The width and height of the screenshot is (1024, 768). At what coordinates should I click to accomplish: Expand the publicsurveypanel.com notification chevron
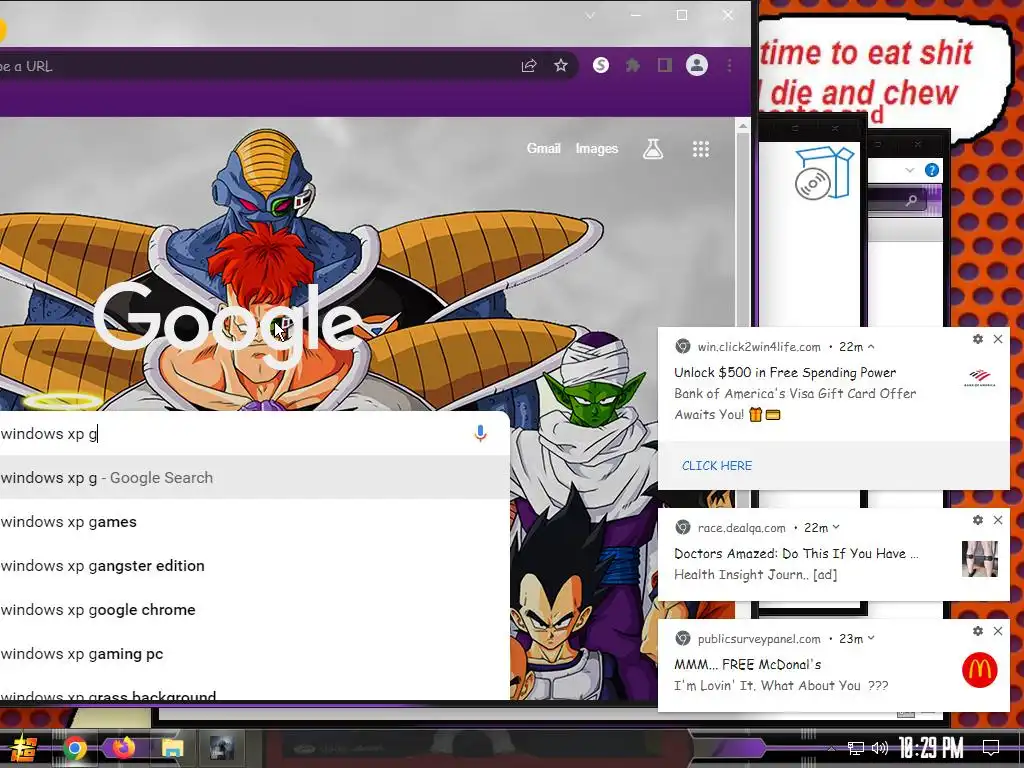pos(871,639)
